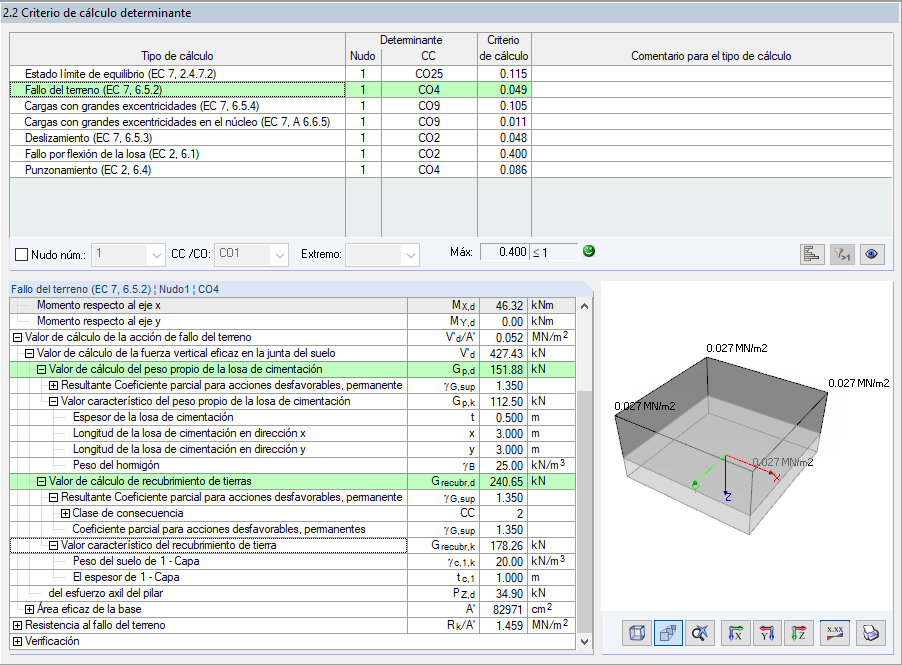Print the 3D foundation graphic
The width and height of the screenshot is (902, 665).
coord(870,633)
